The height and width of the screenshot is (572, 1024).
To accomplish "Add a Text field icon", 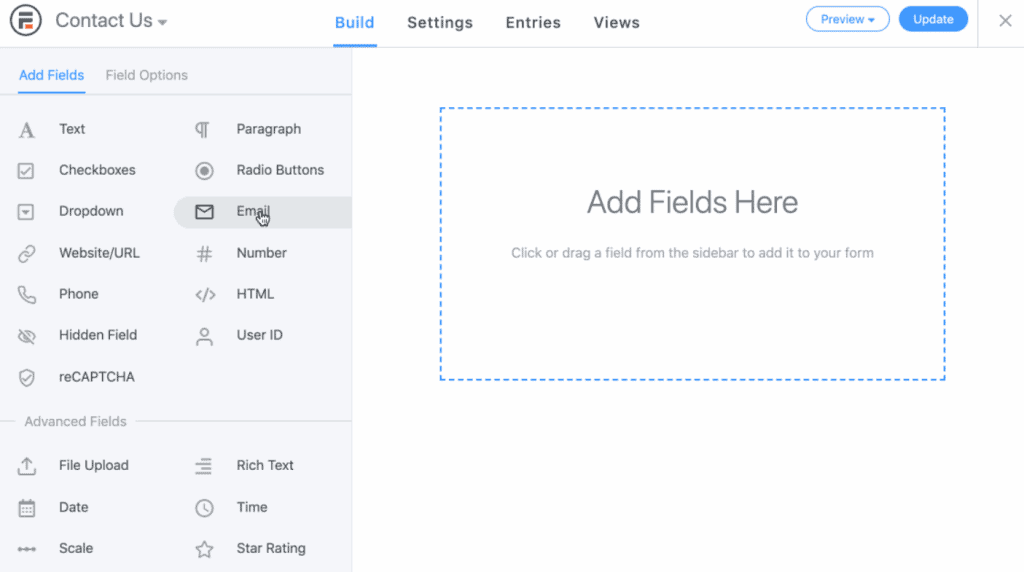I will [x=27, y=130].
